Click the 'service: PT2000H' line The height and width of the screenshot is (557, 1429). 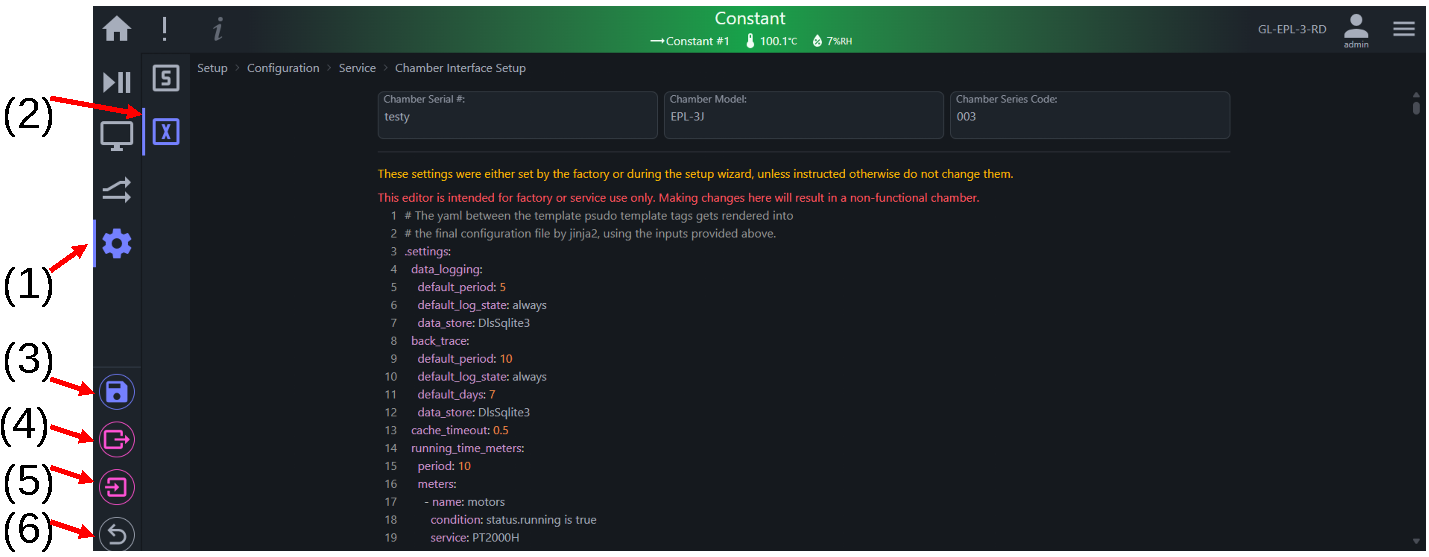[475, 538]
